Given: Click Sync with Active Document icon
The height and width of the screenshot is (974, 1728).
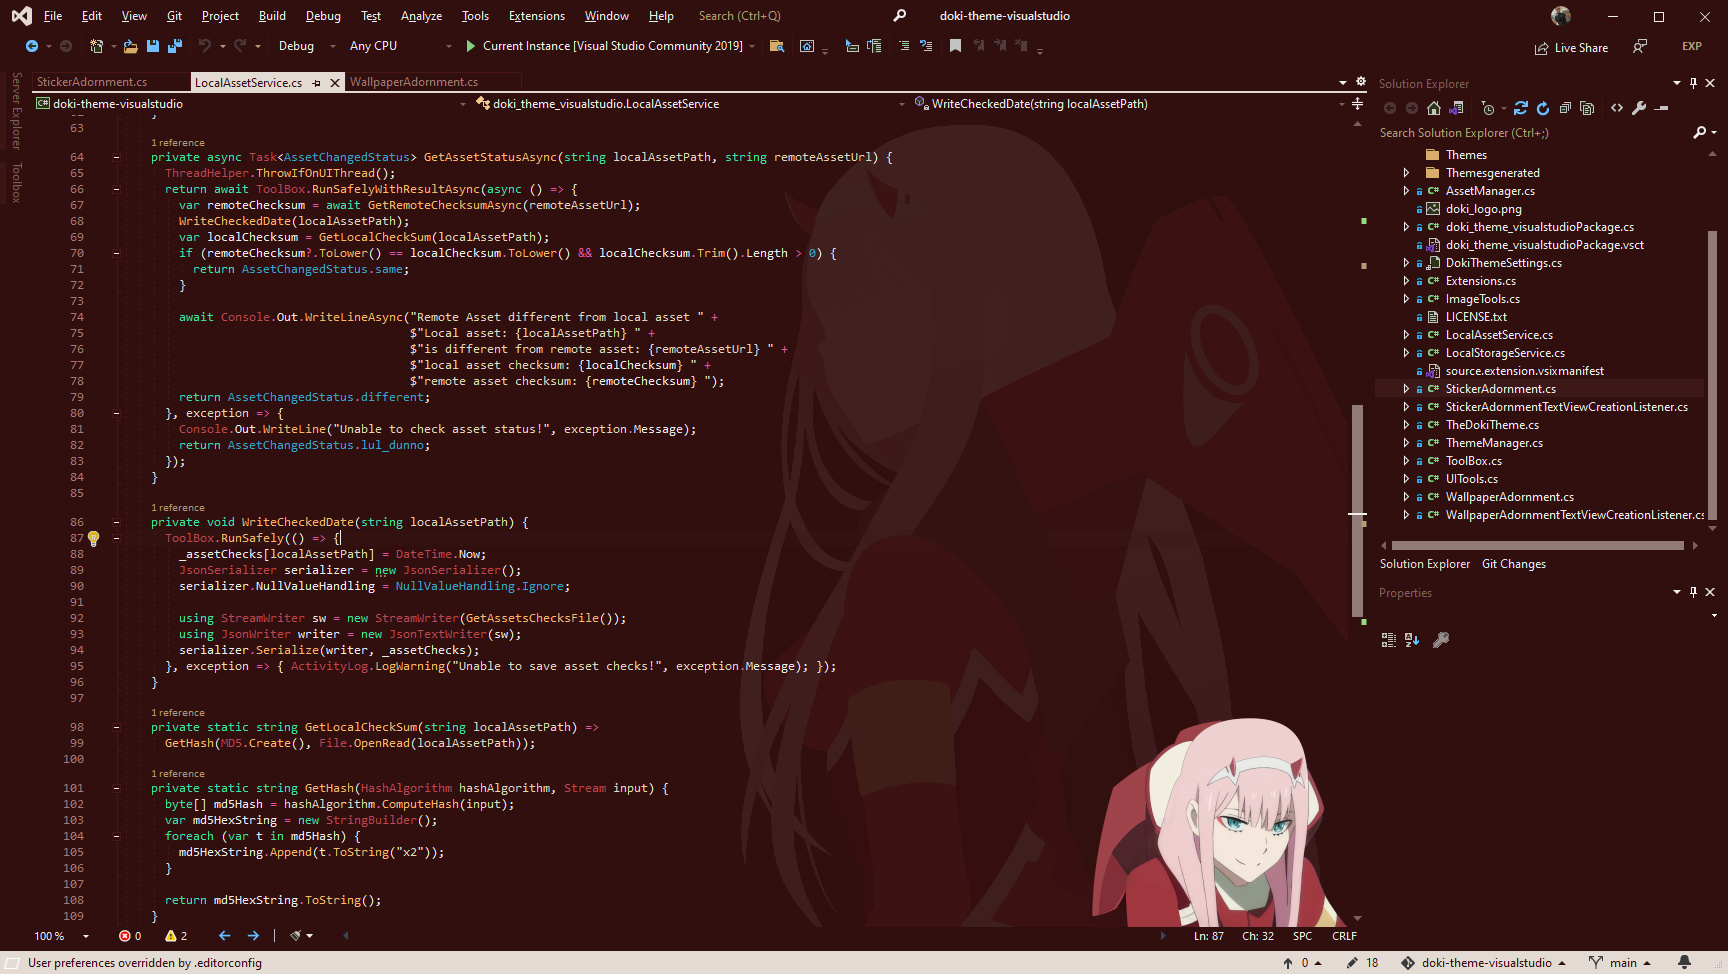Looking at the screenshot, I should tap(1521, 108).
